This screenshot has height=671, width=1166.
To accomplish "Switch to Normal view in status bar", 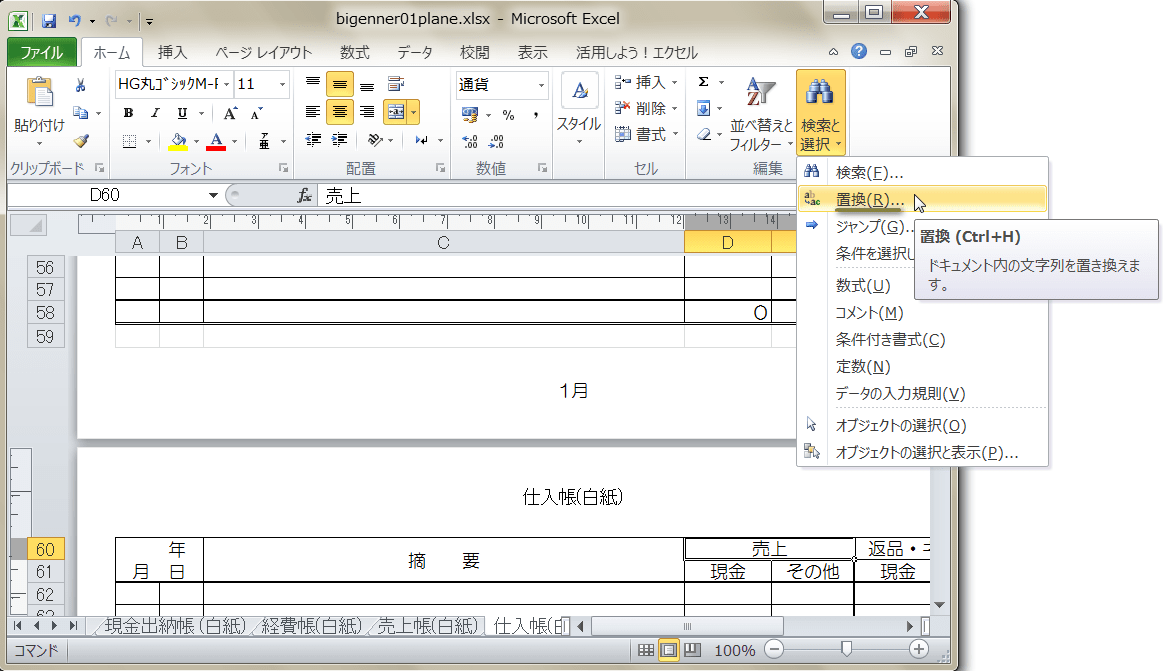I will pos(645,650).
